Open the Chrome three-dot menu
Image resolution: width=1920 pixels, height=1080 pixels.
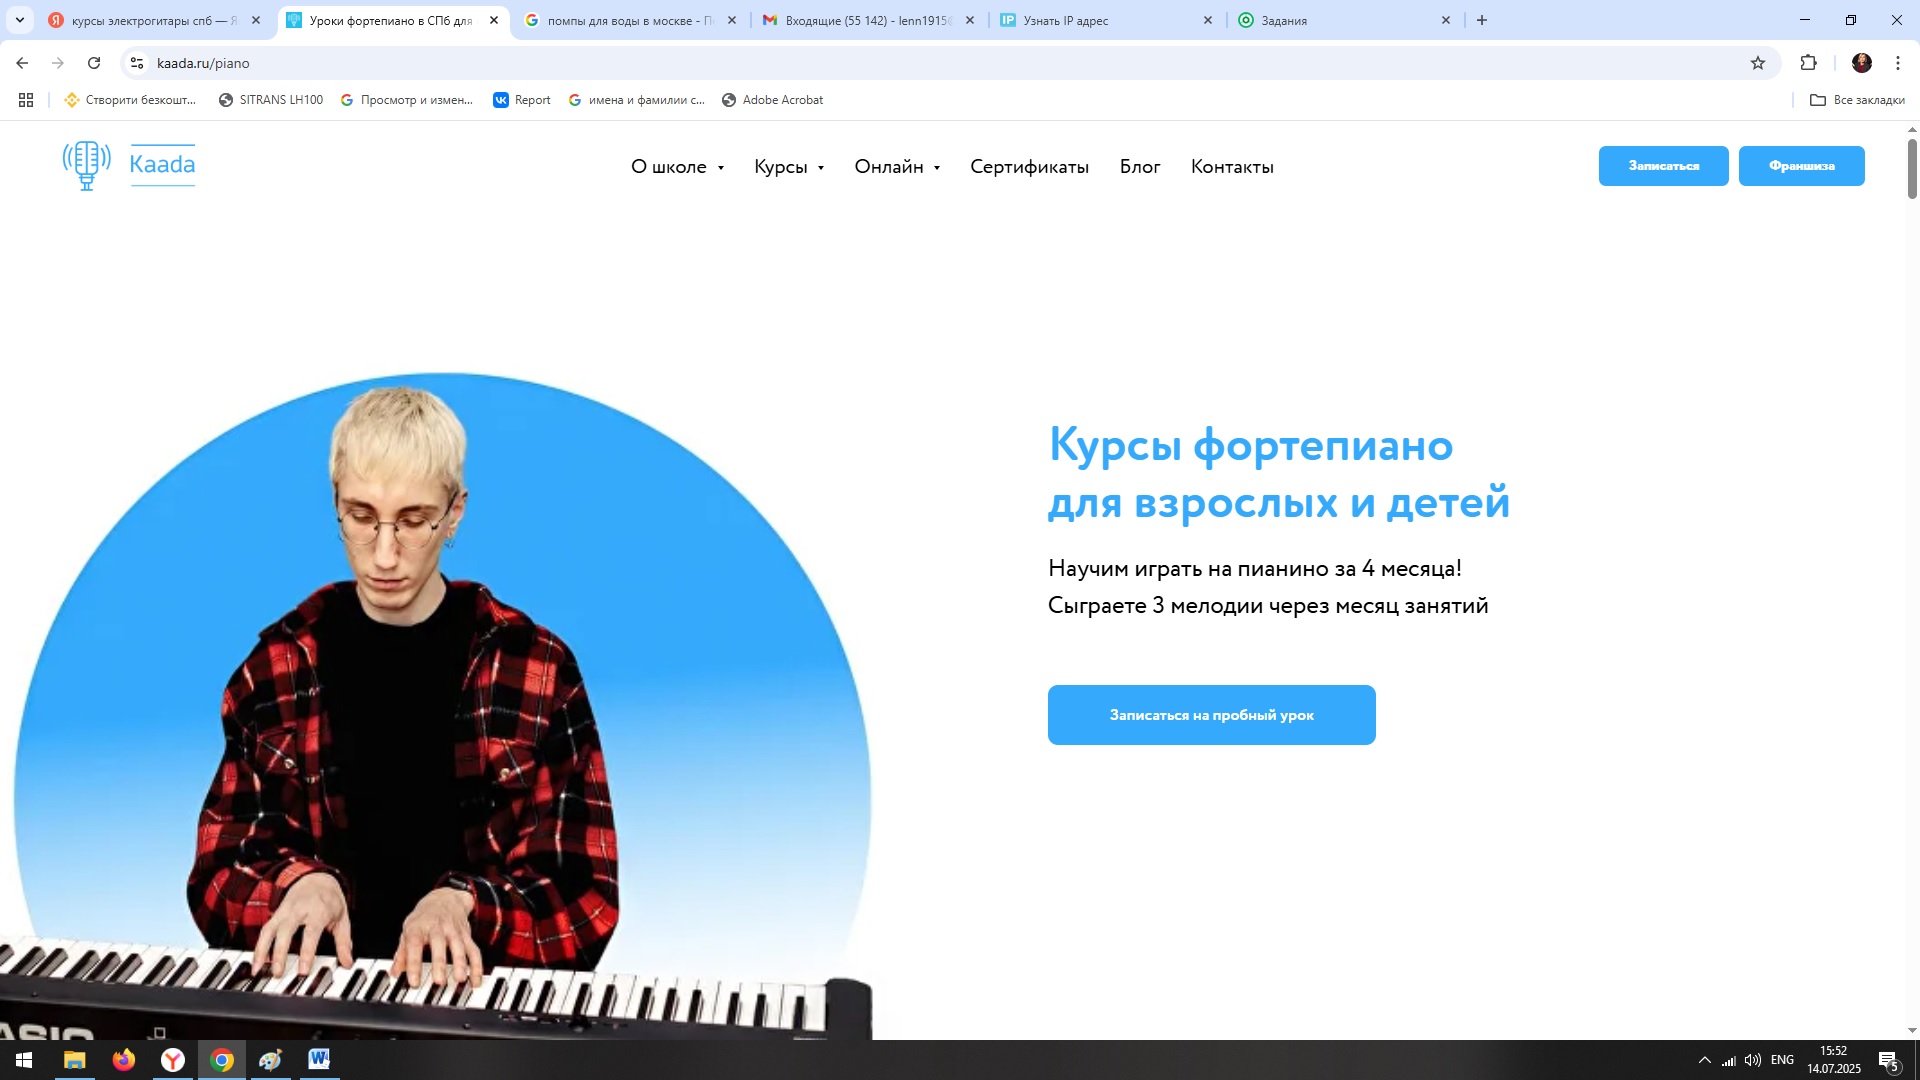1897,63
